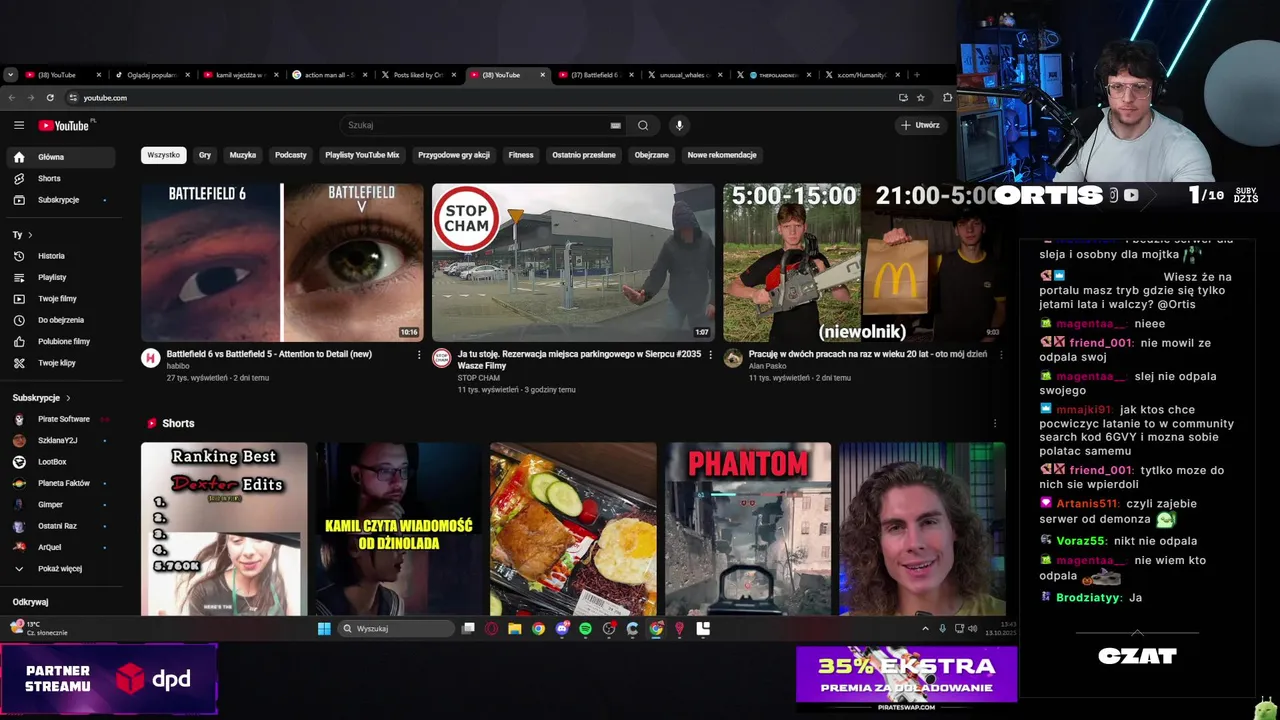This screenshot has width=1280, height=720.
Task: Start voice search with microphone icon
Action: pyautogui.click(x=679, y=125)
